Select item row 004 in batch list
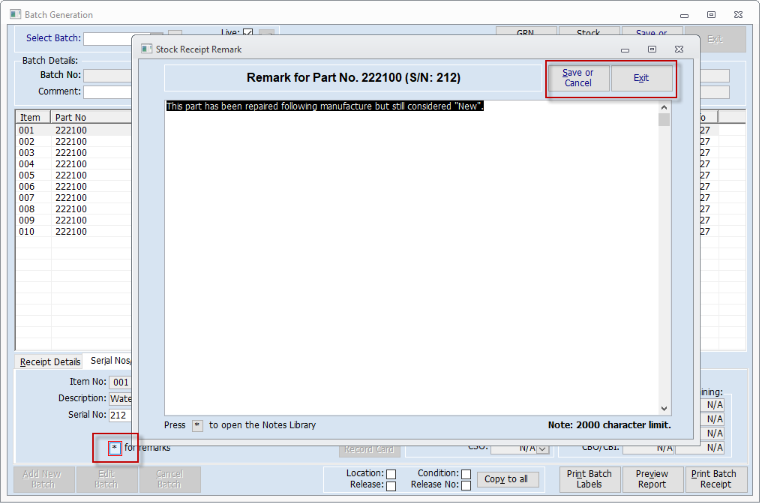Screen dimensions: 760x503 coord(73,164)
